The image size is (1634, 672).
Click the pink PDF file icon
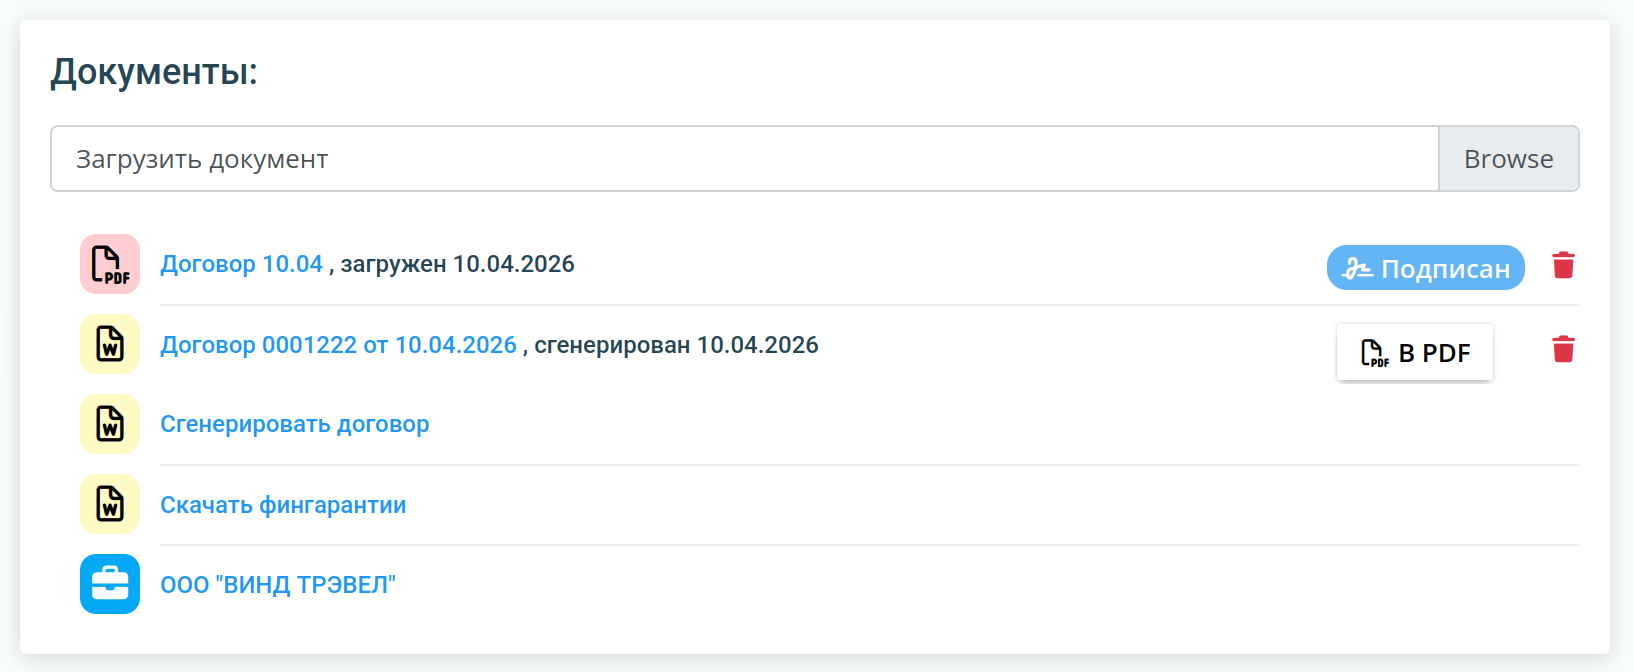coord(110,264)
